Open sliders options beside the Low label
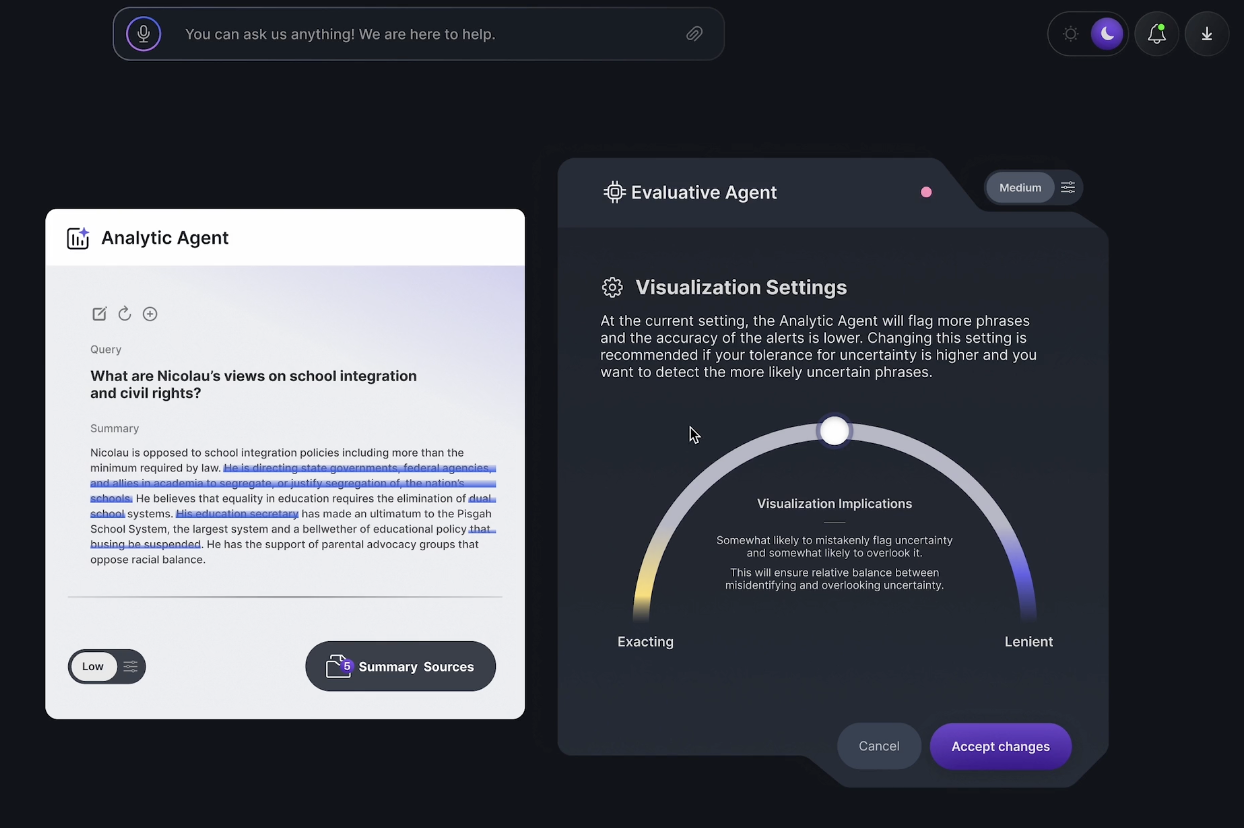Image resolution: width=1244 pixels, height=828 pixels. pos(131,667)
